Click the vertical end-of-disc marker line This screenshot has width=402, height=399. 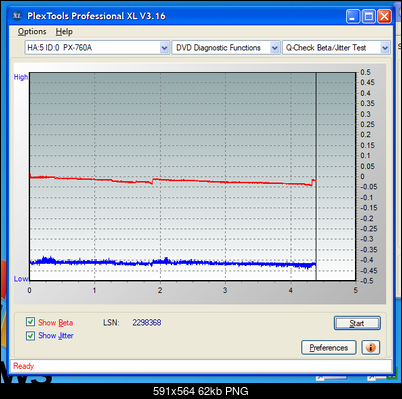tap(316, 177)
